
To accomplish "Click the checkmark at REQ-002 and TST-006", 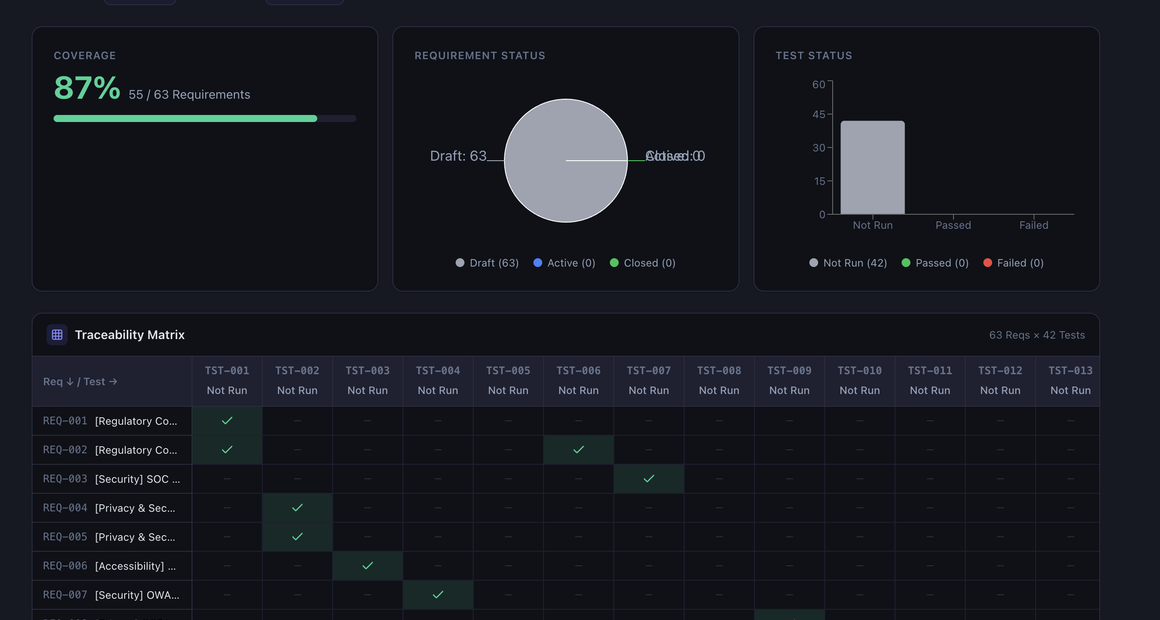I will pos(578,450).
